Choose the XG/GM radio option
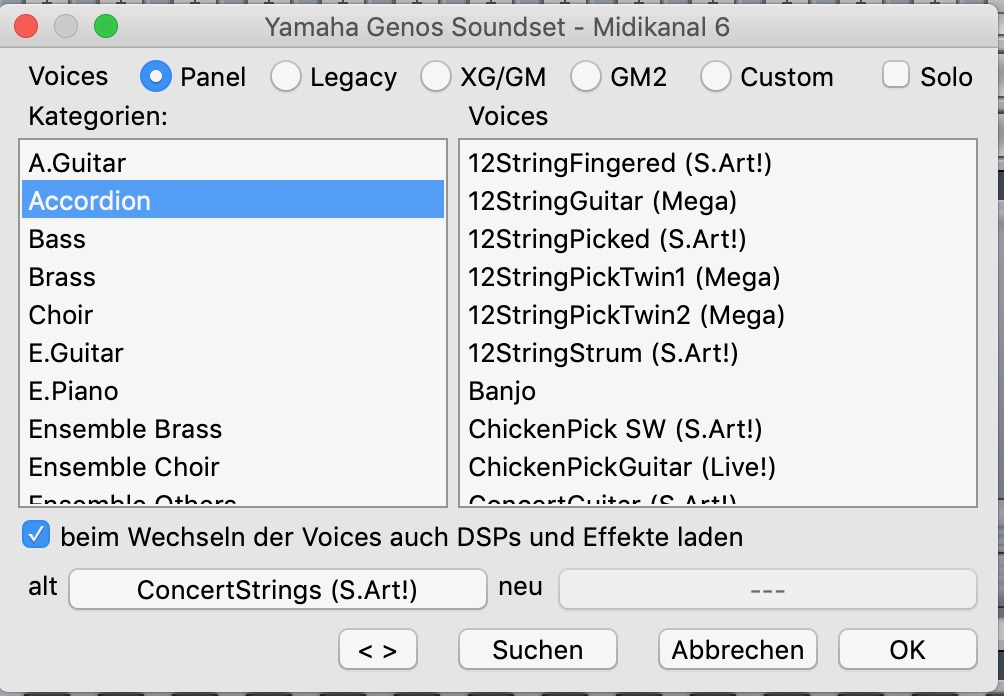This screenshot has height=696, width=1004. (436, 77)
